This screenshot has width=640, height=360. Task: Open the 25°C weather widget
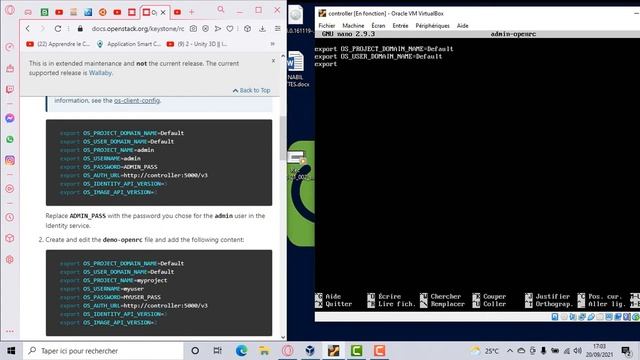tap(485, 351)
